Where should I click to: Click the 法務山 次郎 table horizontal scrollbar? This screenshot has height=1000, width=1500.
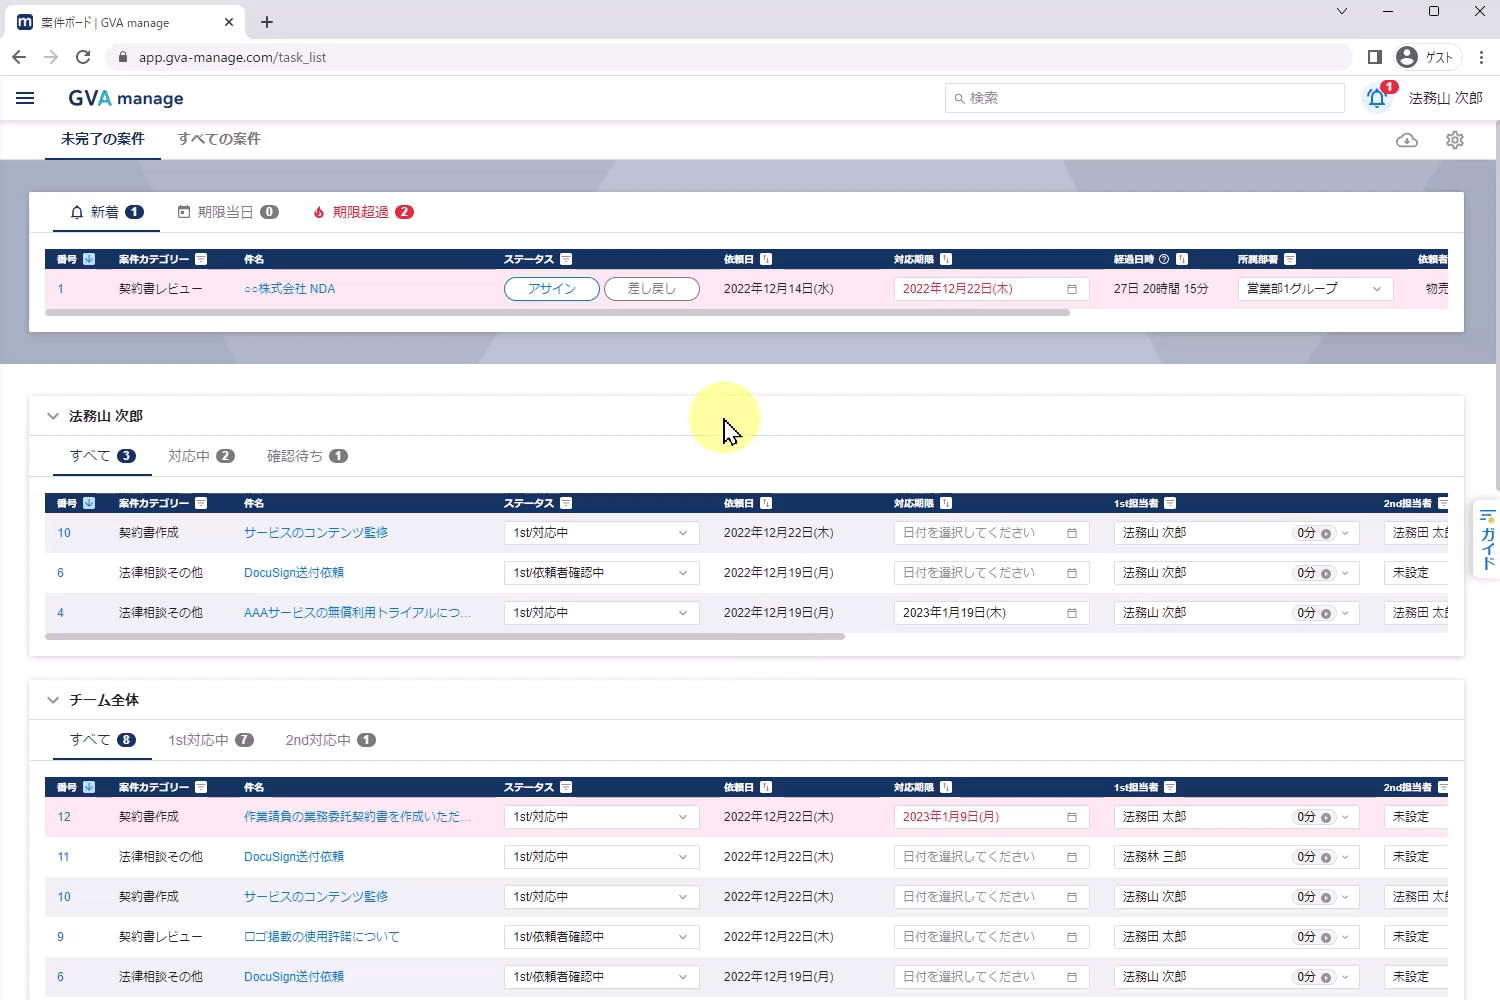[x=445, y=636]
